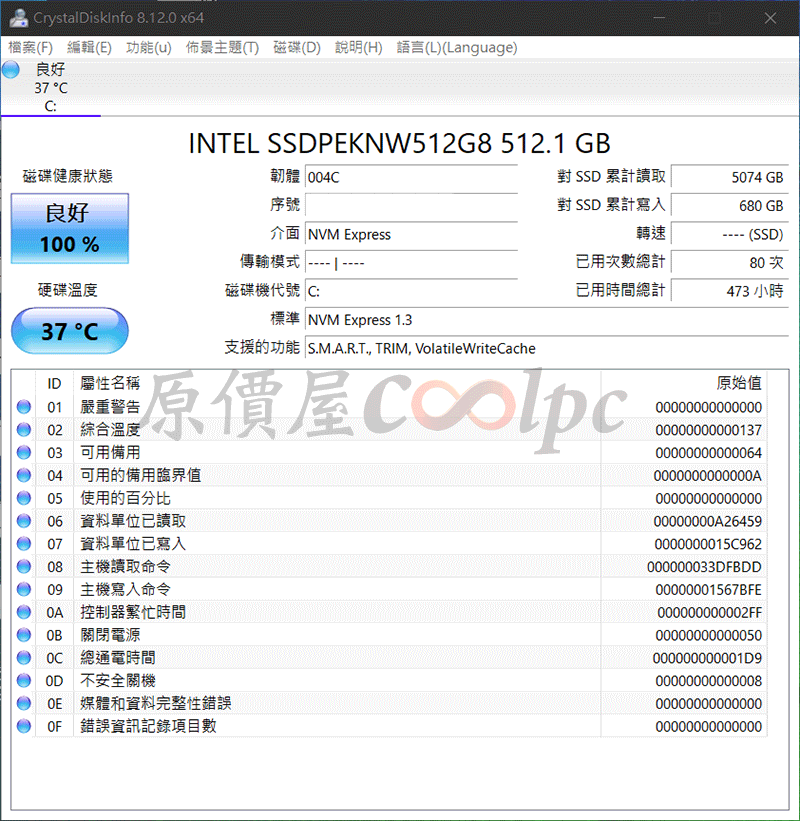Viewport: 800px width, 821px height.
Task: Click status orb for attribute 01 嚴重警告
Action: pos(24,407)
